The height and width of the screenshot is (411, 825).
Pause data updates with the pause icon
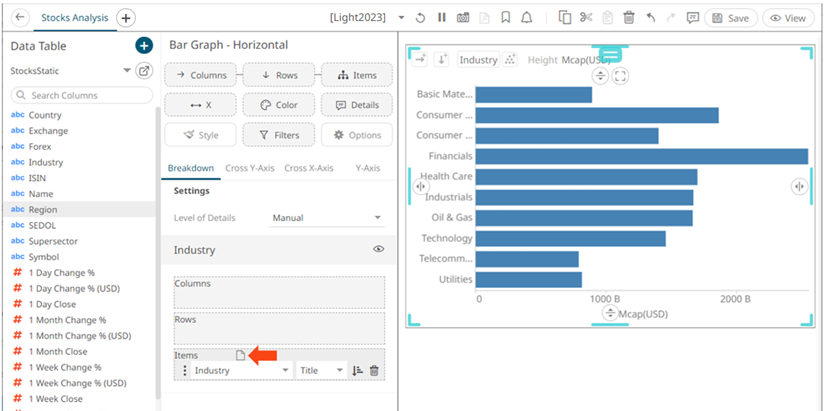[441, 17]
